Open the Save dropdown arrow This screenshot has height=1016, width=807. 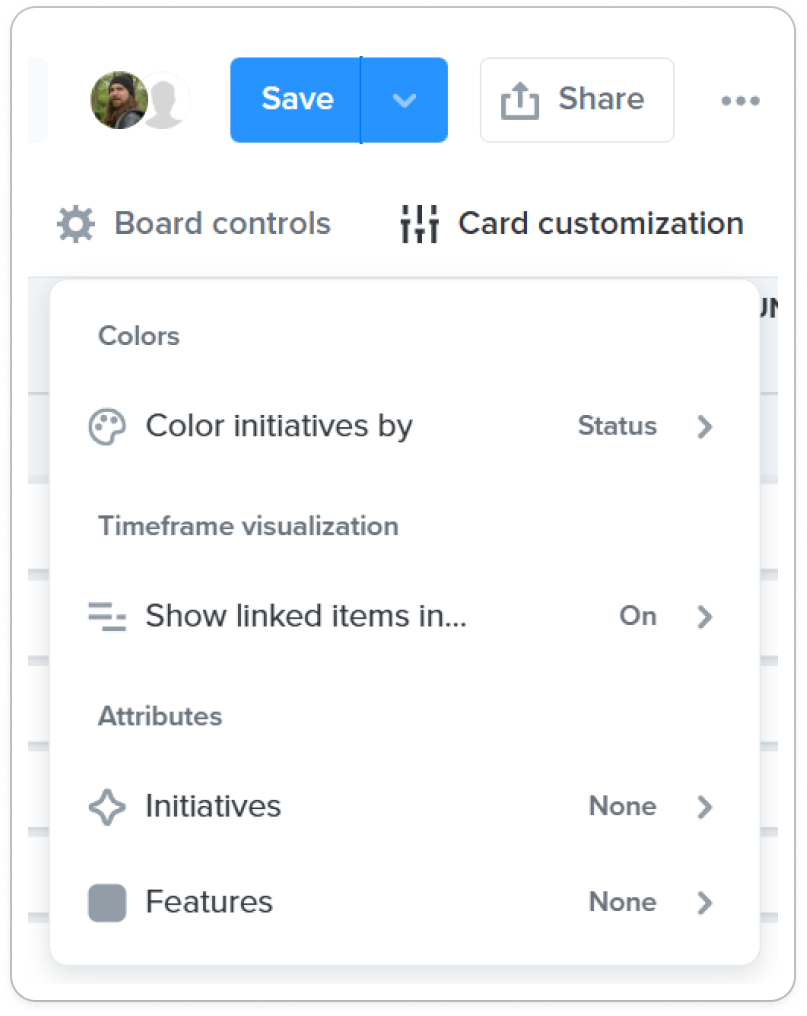(404, 100)
